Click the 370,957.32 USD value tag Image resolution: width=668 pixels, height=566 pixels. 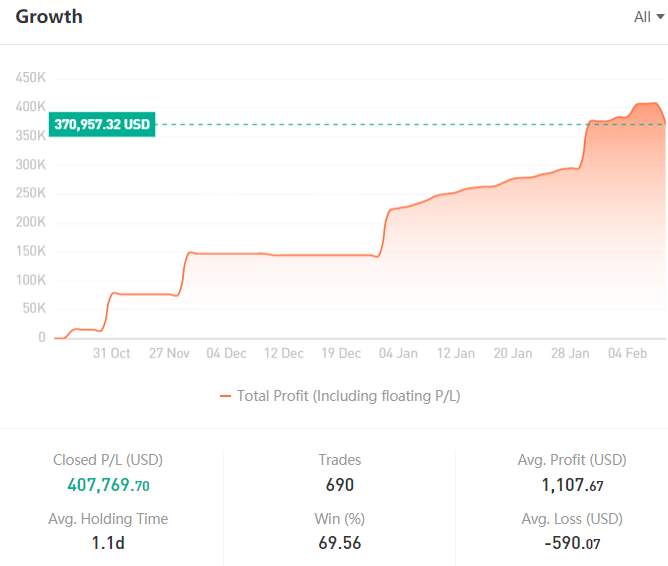coord(102,124)
